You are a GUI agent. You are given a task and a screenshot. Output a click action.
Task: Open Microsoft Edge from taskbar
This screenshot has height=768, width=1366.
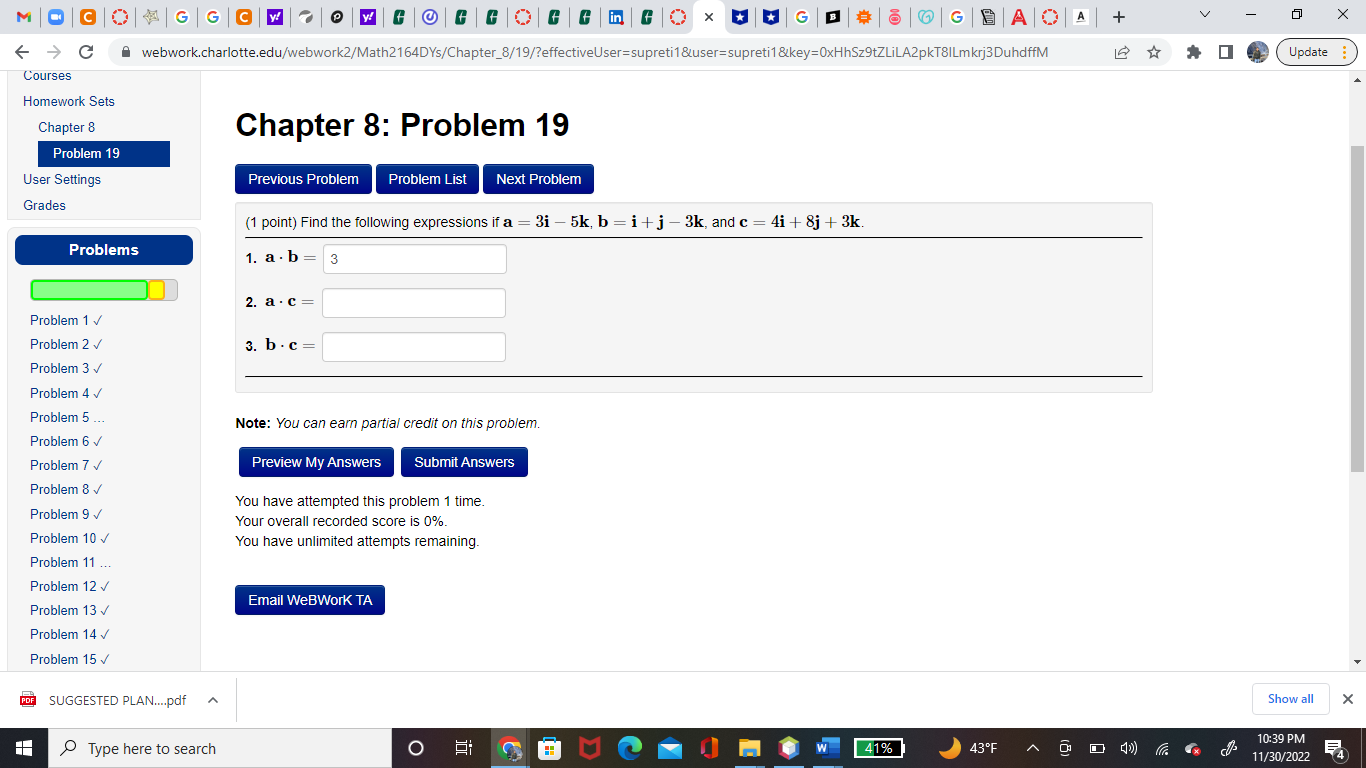pos(629,748)
